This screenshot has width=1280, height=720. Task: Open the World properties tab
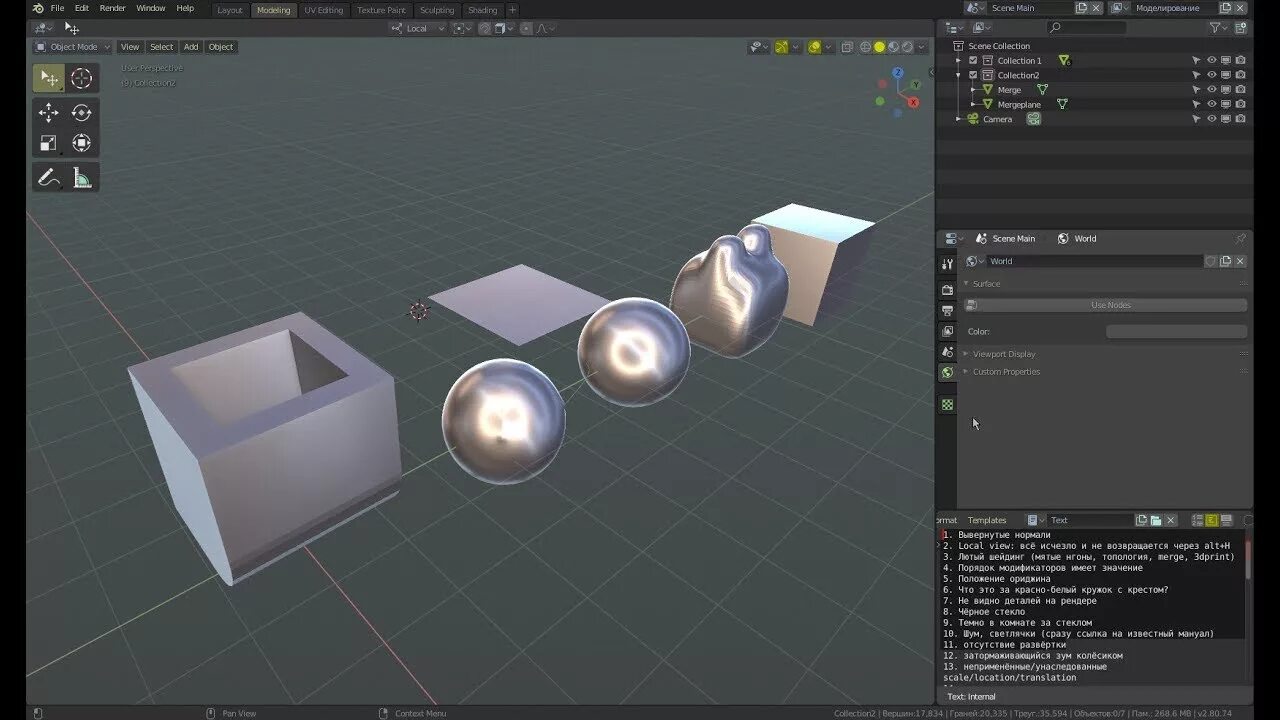tap(947, 372)
